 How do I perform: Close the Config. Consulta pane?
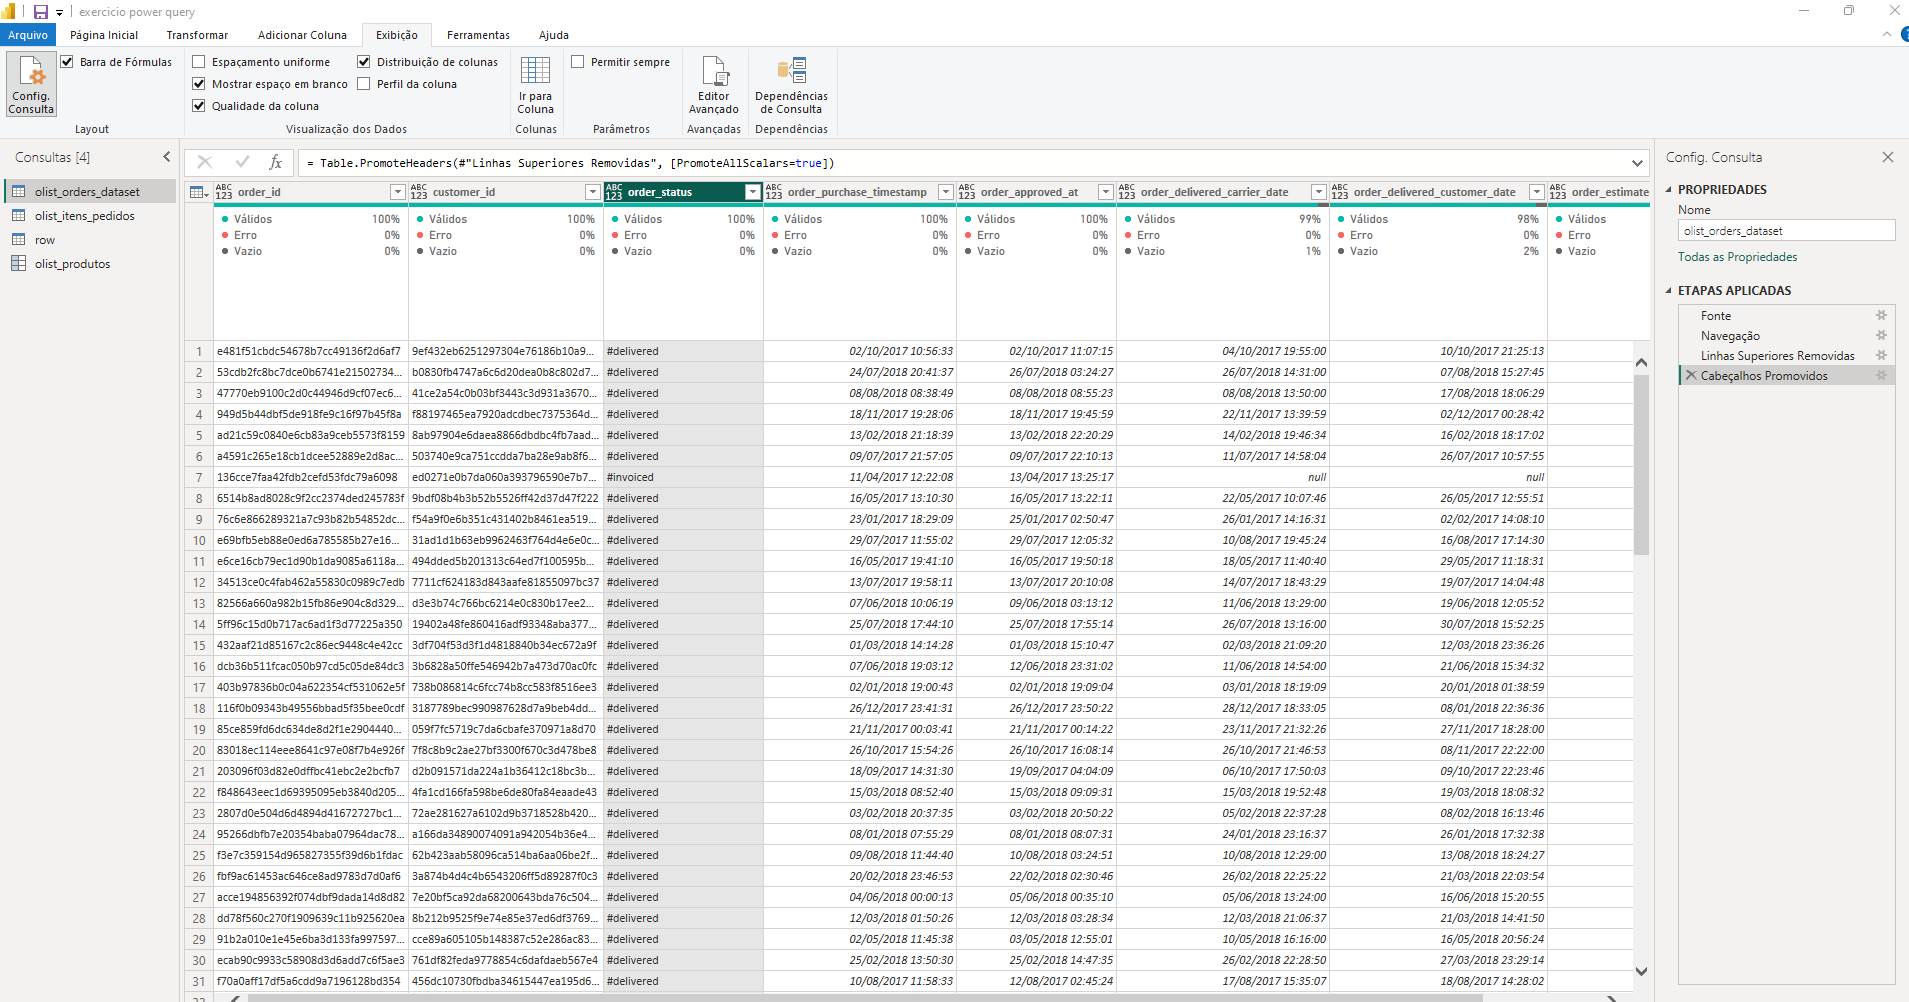1888,157
